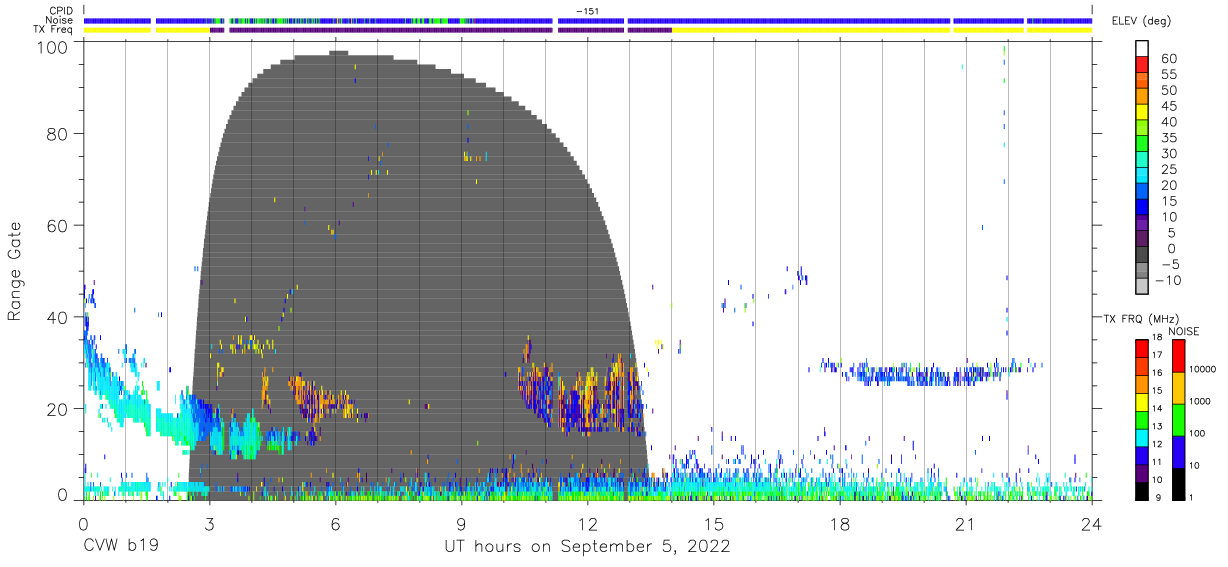1228x567 pixels.
Task: Pick the yellow 1000–10000 NOISE scale segment
Action: [x=1179, y=387]
